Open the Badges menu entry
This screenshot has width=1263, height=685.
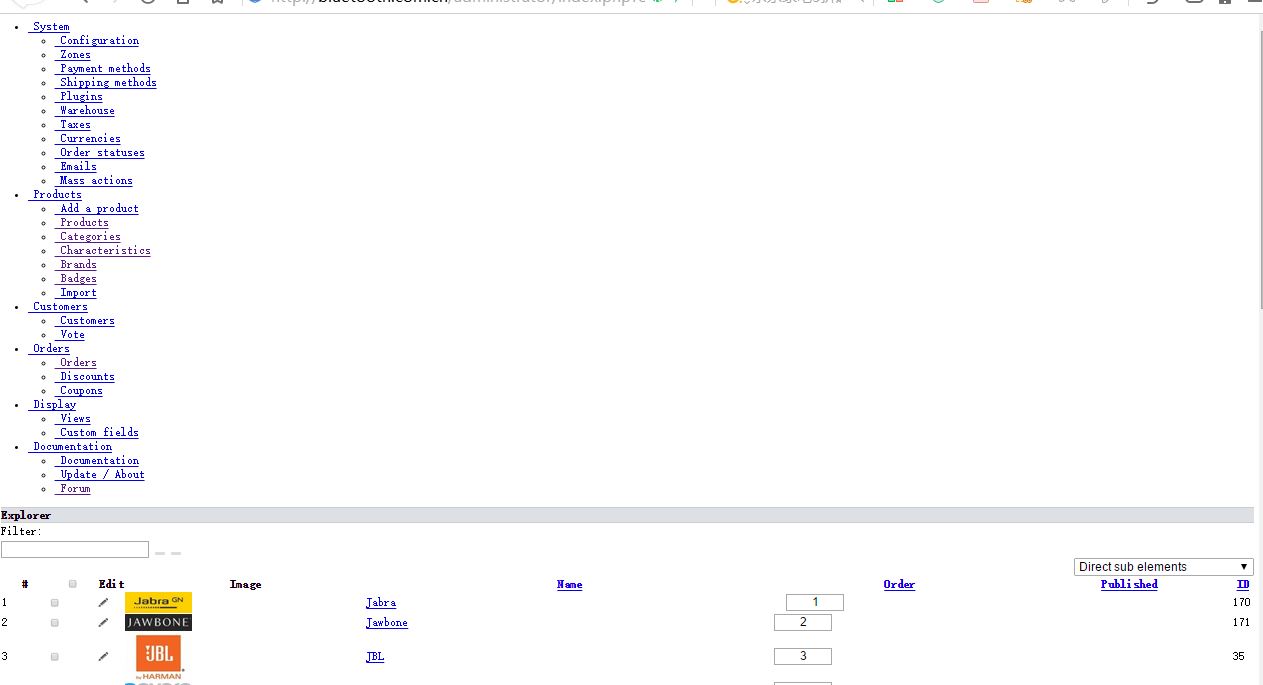(x=76, y=279)
